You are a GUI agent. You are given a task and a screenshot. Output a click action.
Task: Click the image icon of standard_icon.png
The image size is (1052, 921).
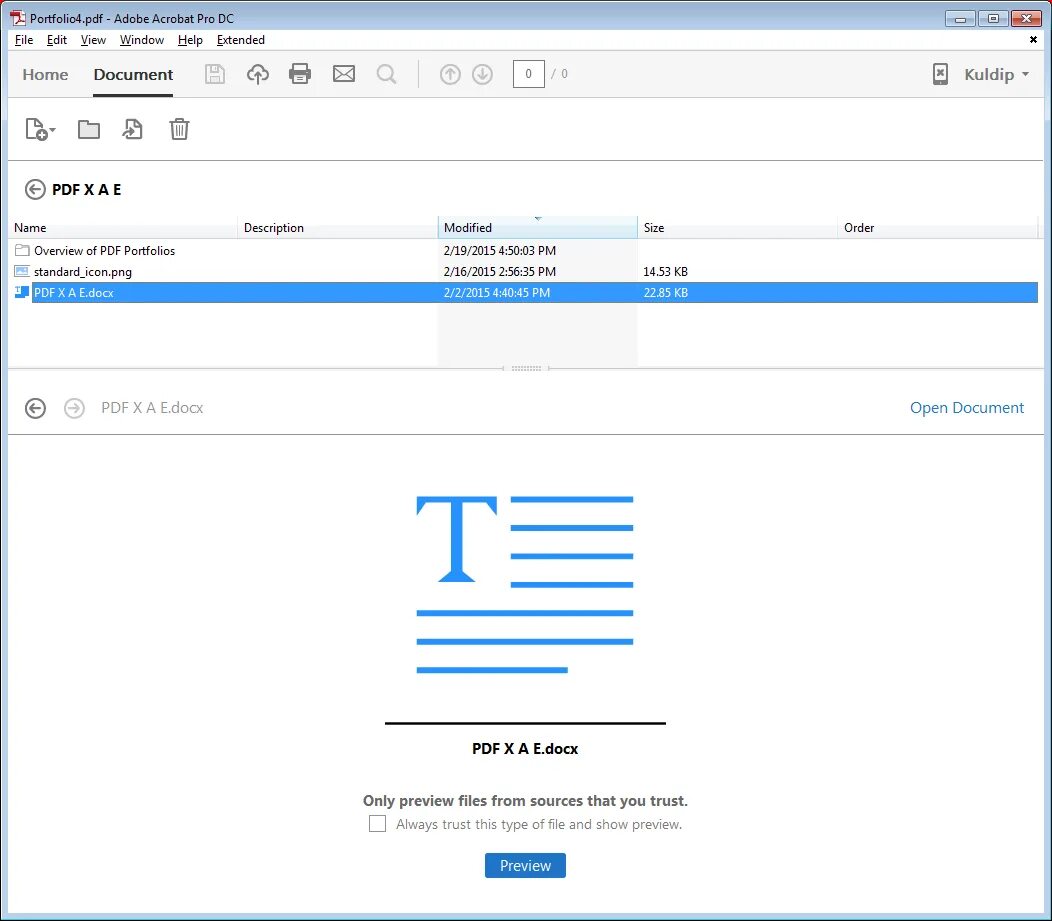coord(22,271)
